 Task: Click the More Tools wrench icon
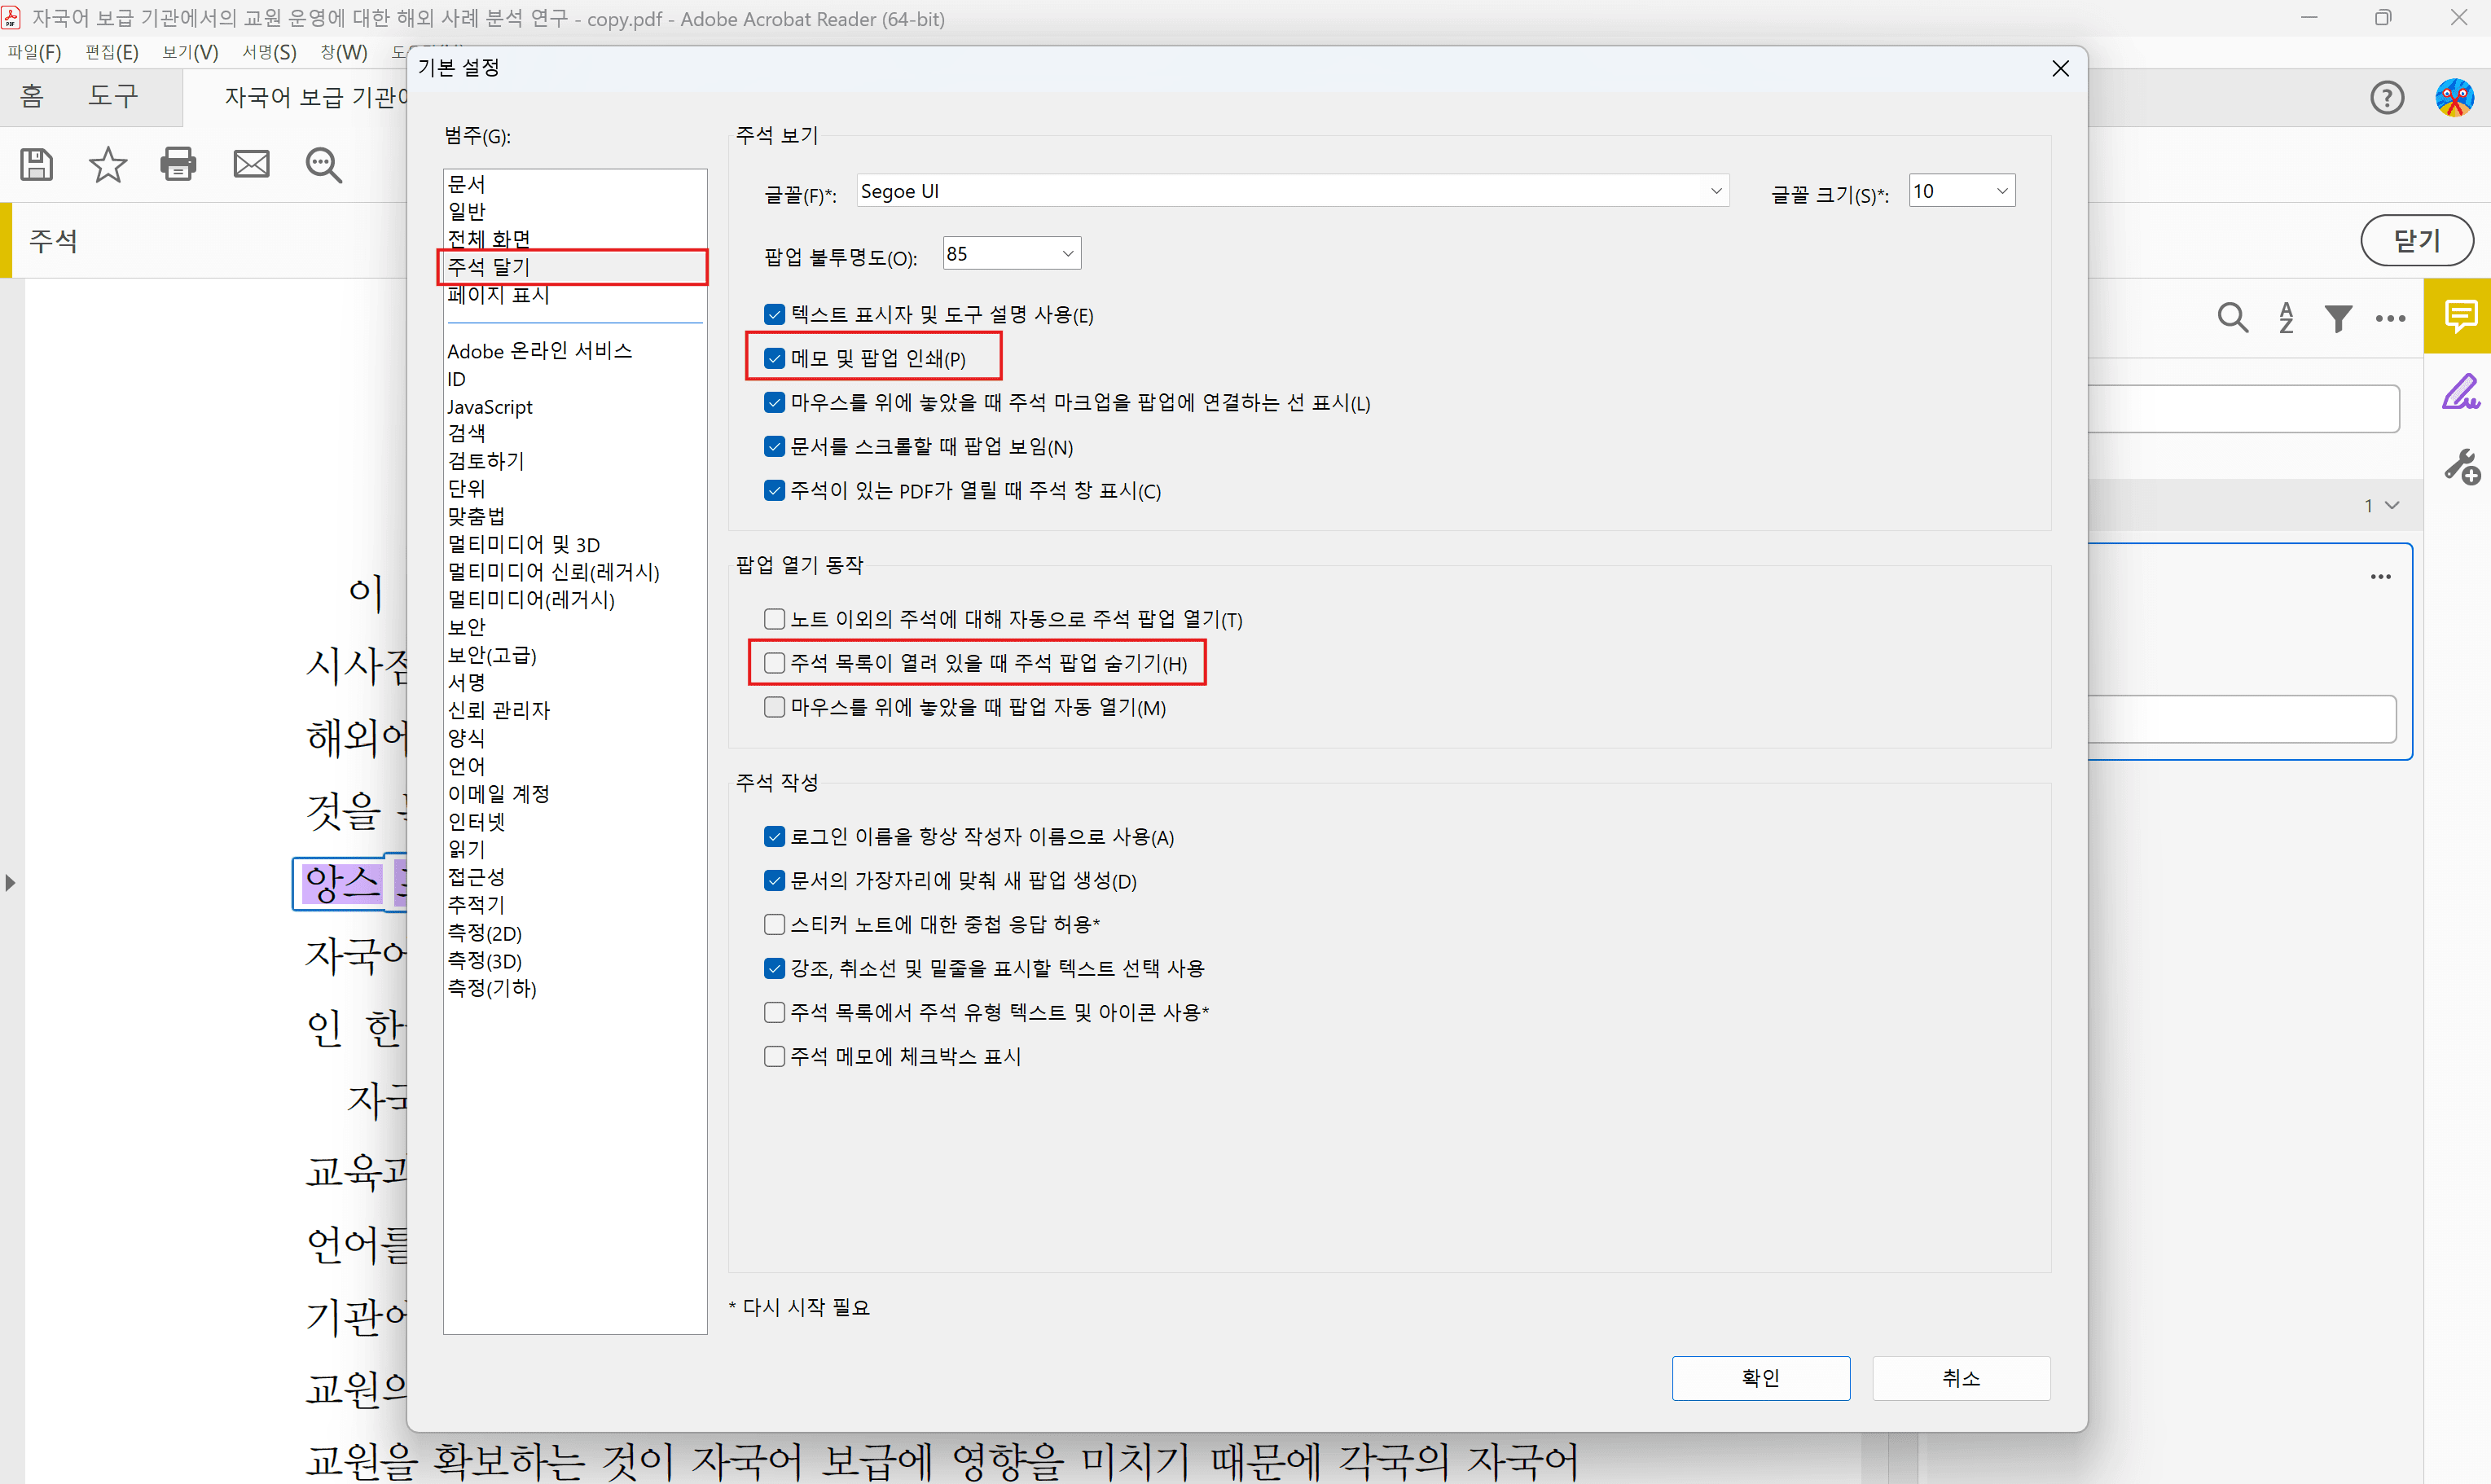click(x=2461, y=466)
